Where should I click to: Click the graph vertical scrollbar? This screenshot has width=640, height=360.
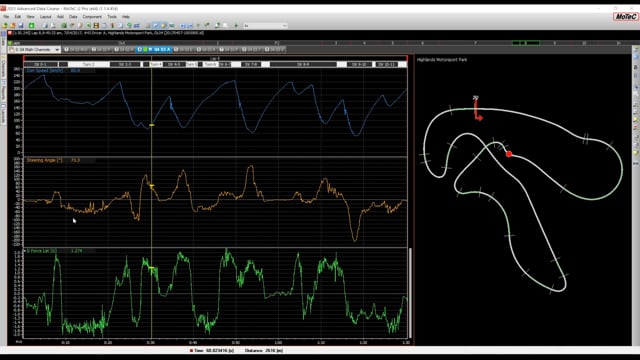tap(410, 293)
